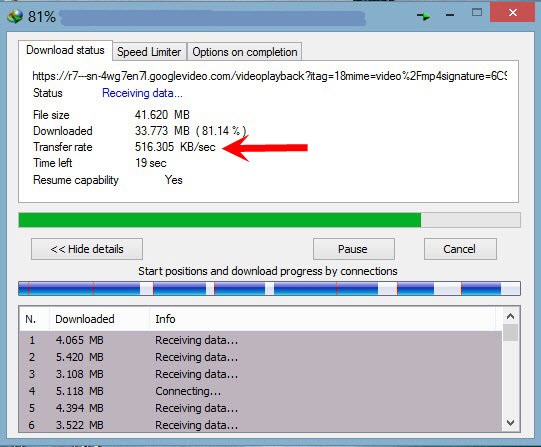Click the googlevideo download URL text
Screen dimensions: 541x447
(269, 76)
